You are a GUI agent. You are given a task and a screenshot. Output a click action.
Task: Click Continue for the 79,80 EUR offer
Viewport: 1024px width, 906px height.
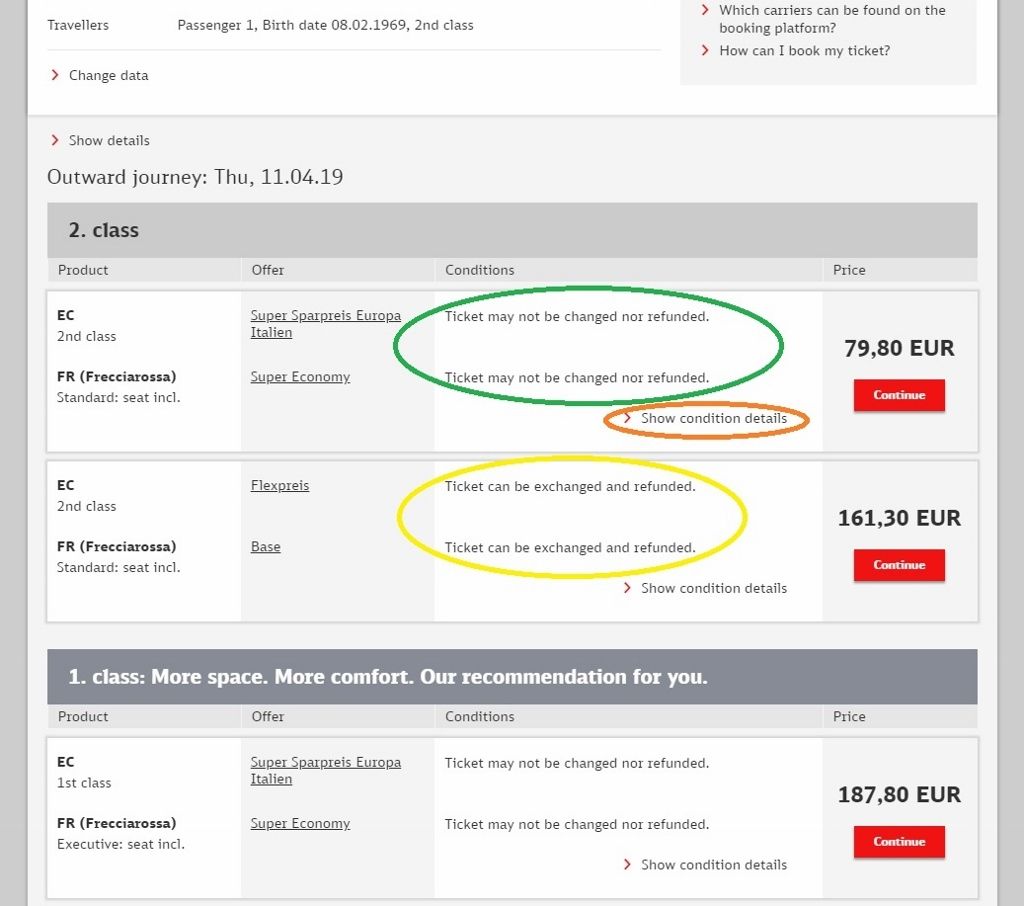tap(899, 395)
